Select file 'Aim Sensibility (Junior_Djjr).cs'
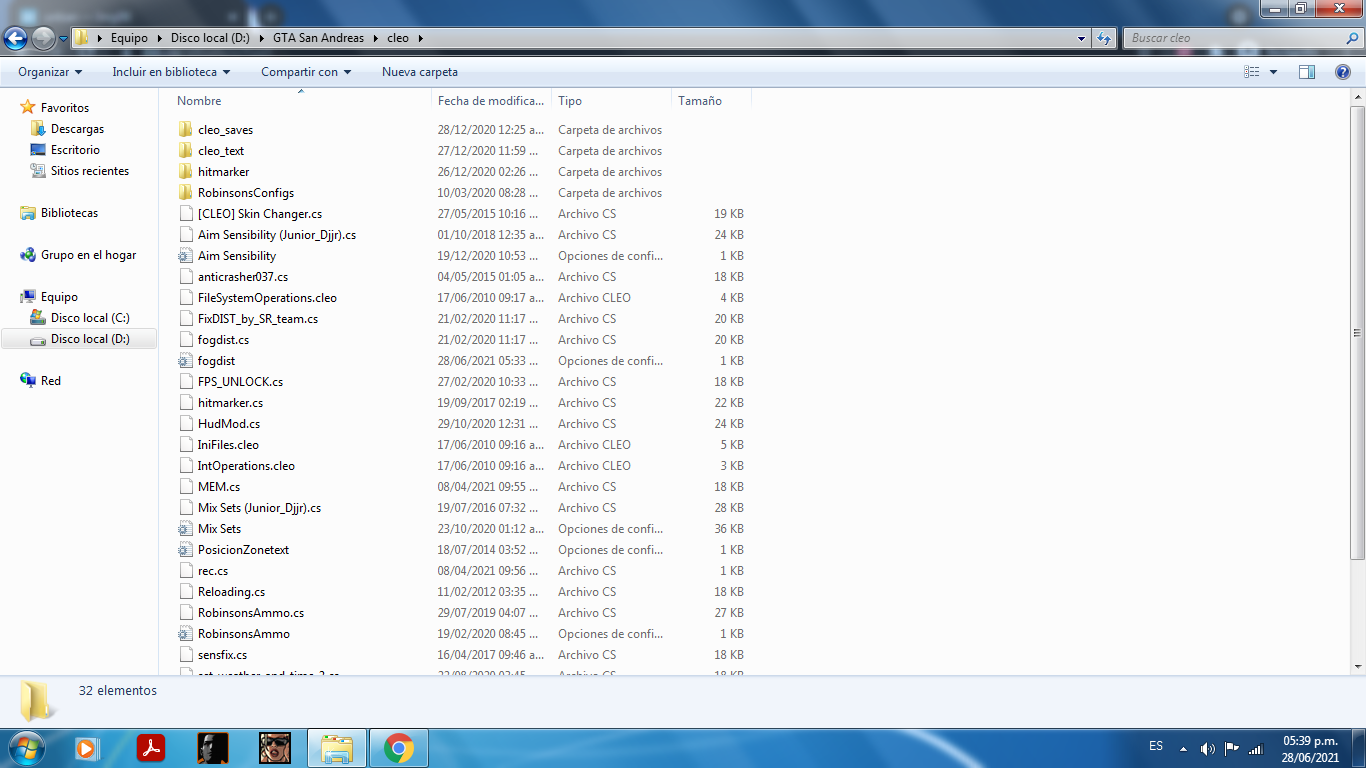1366x768 pixels. point(277,235)
